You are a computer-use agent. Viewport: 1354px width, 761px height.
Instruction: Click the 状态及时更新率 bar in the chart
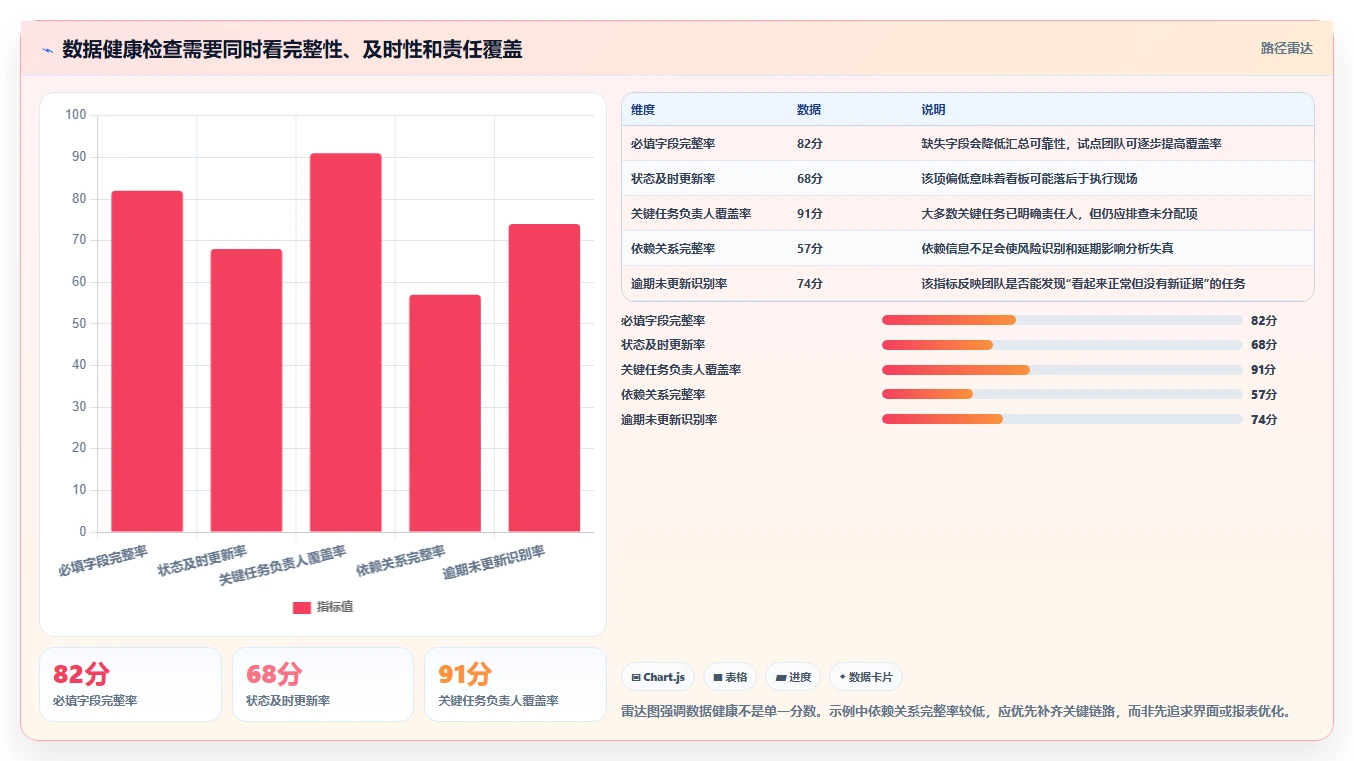coord(246,390)
